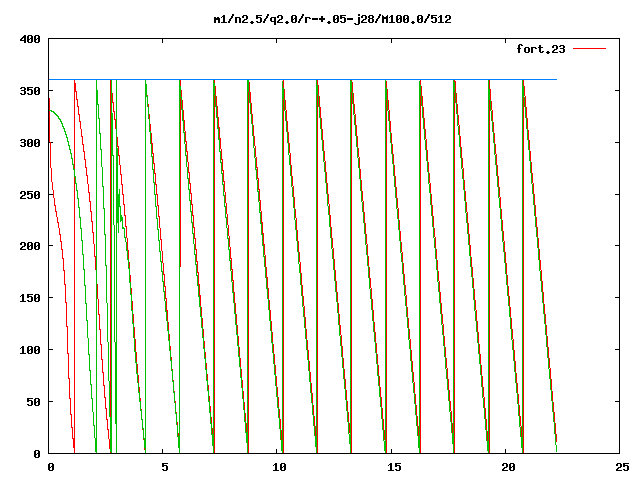Click y-axis label 400
Image resolution: width=640 pixels, height=480 pixels.
point(30,39)
